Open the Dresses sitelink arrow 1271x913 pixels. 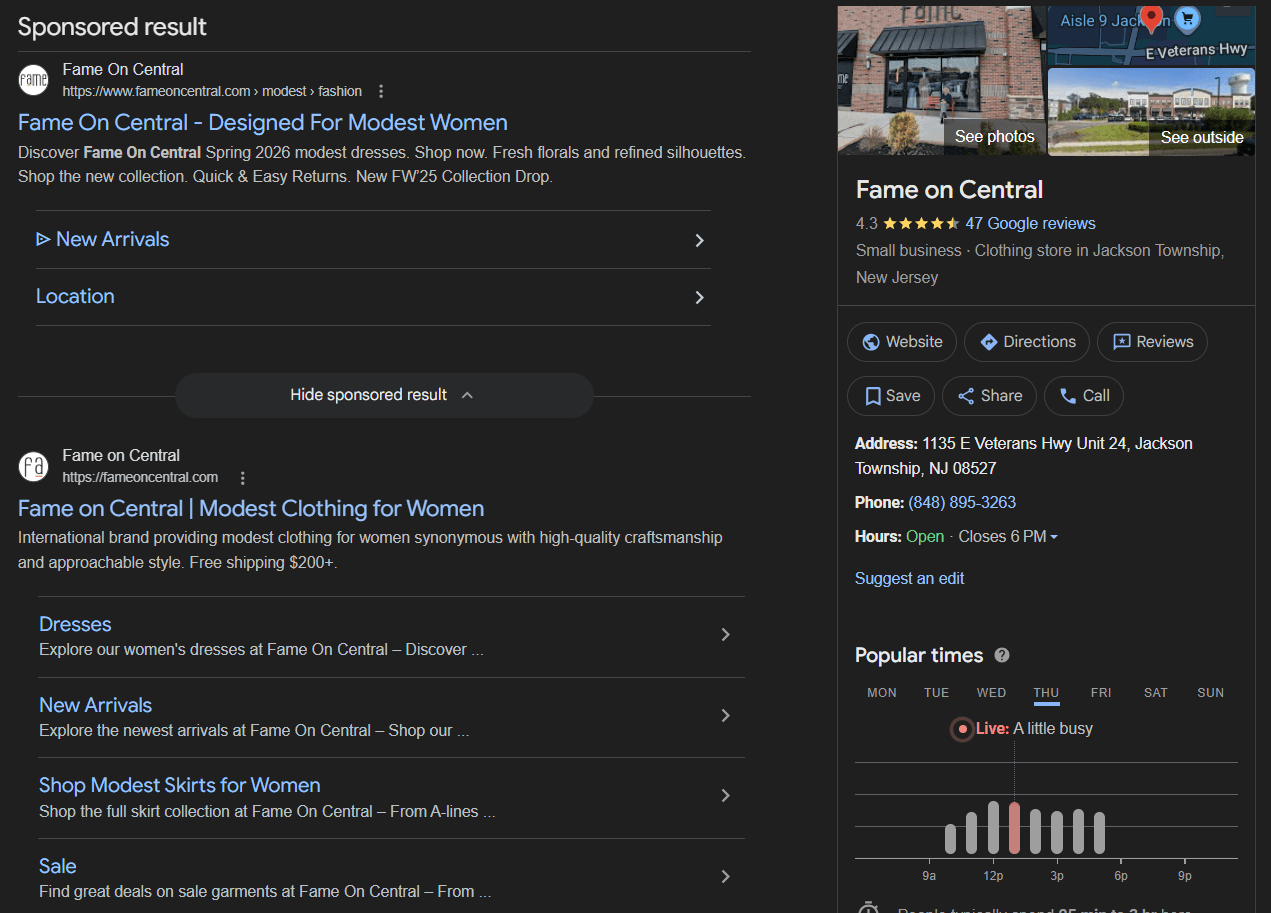coord(725,635)
